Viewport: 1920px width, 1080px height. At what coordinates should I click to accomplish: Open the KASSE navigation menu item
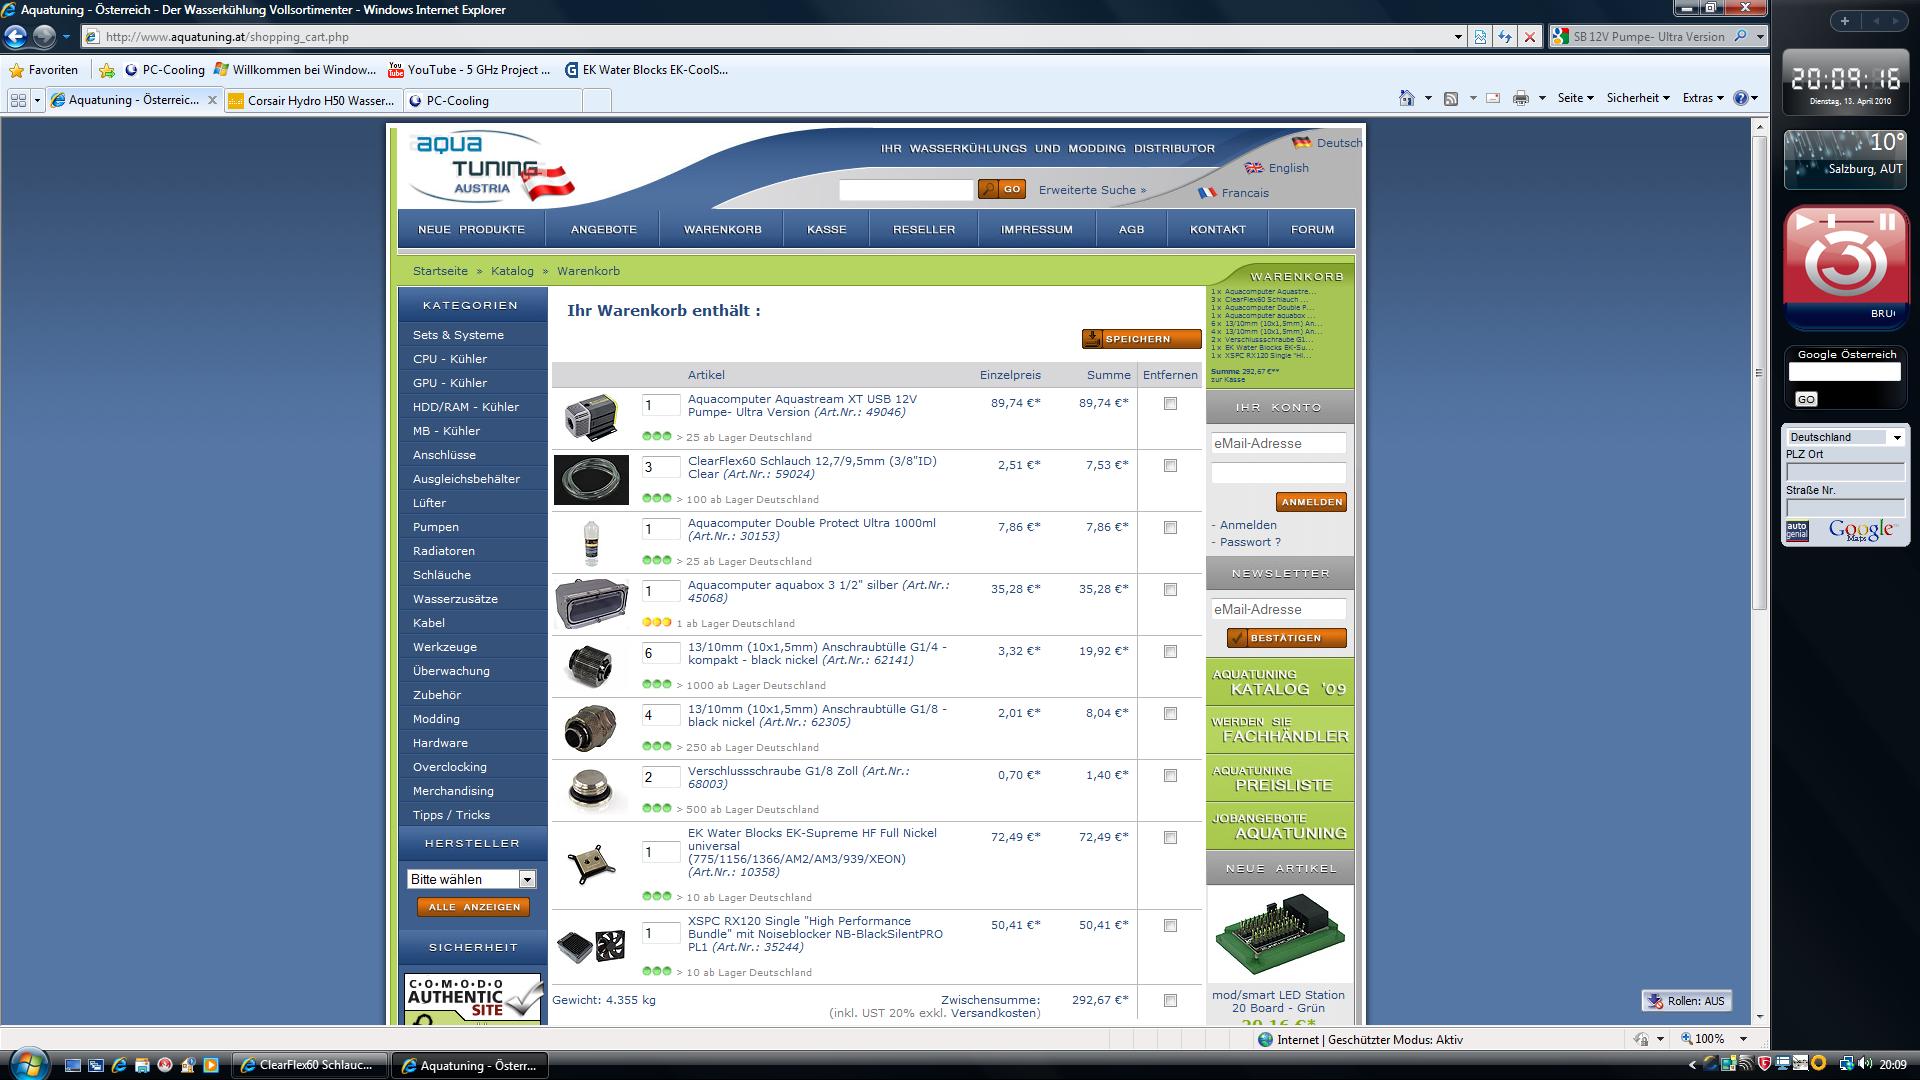click(x=827, y=229)
